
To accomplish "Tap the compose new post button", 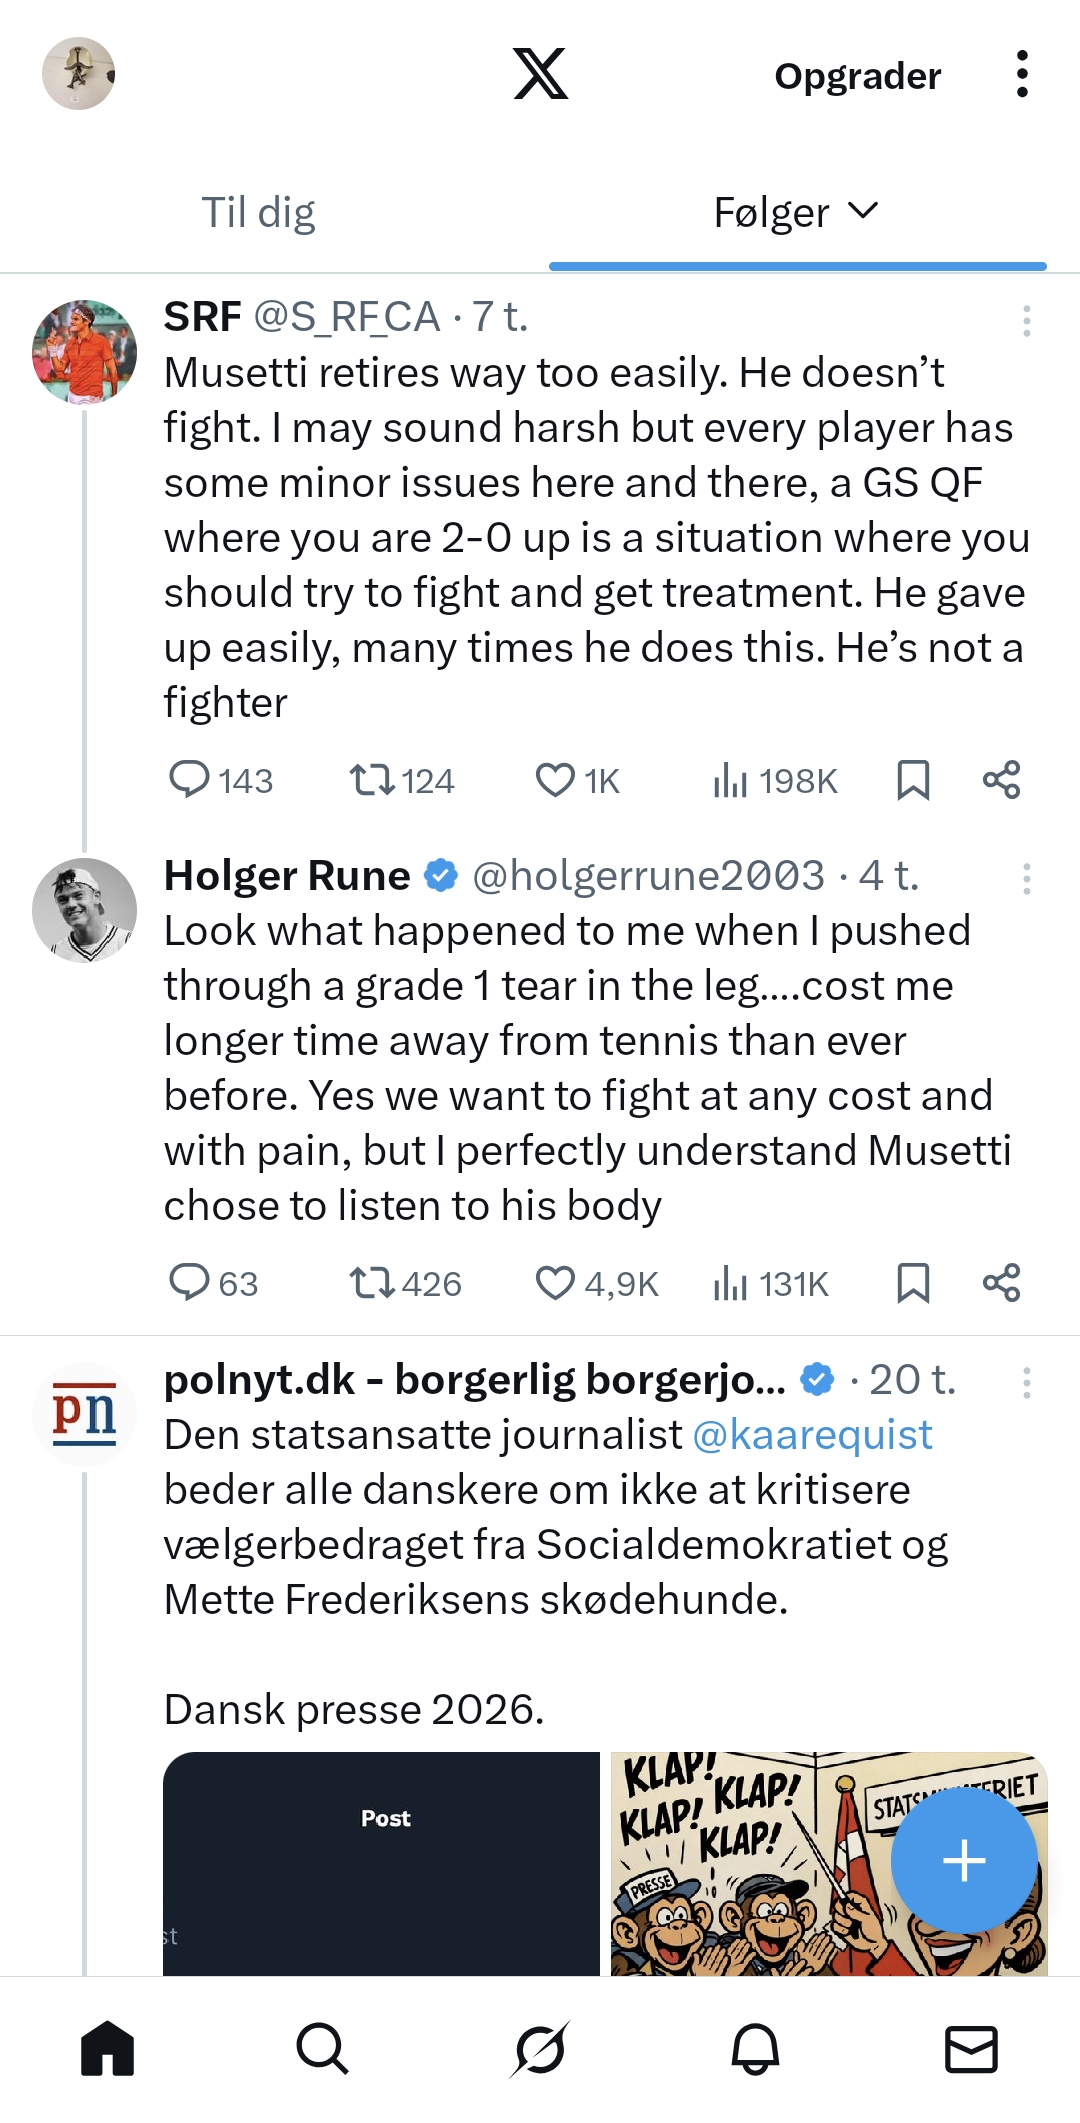I will coord(964,1860).
